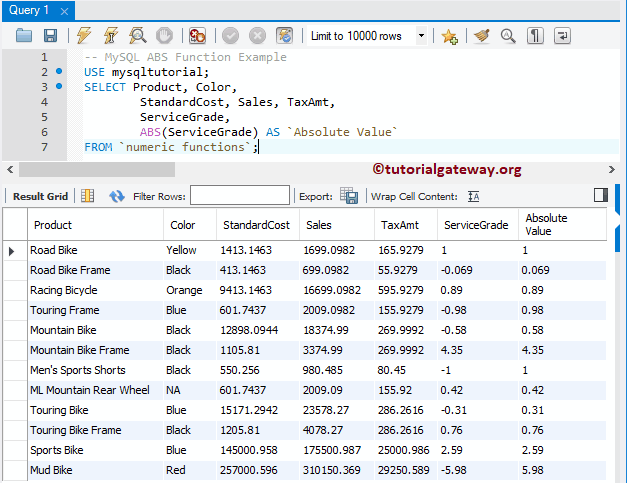Open the Find magnifying glass tool
Viewport: 627px width, 483px height.
pyautogui.click(x=508, y=36)
